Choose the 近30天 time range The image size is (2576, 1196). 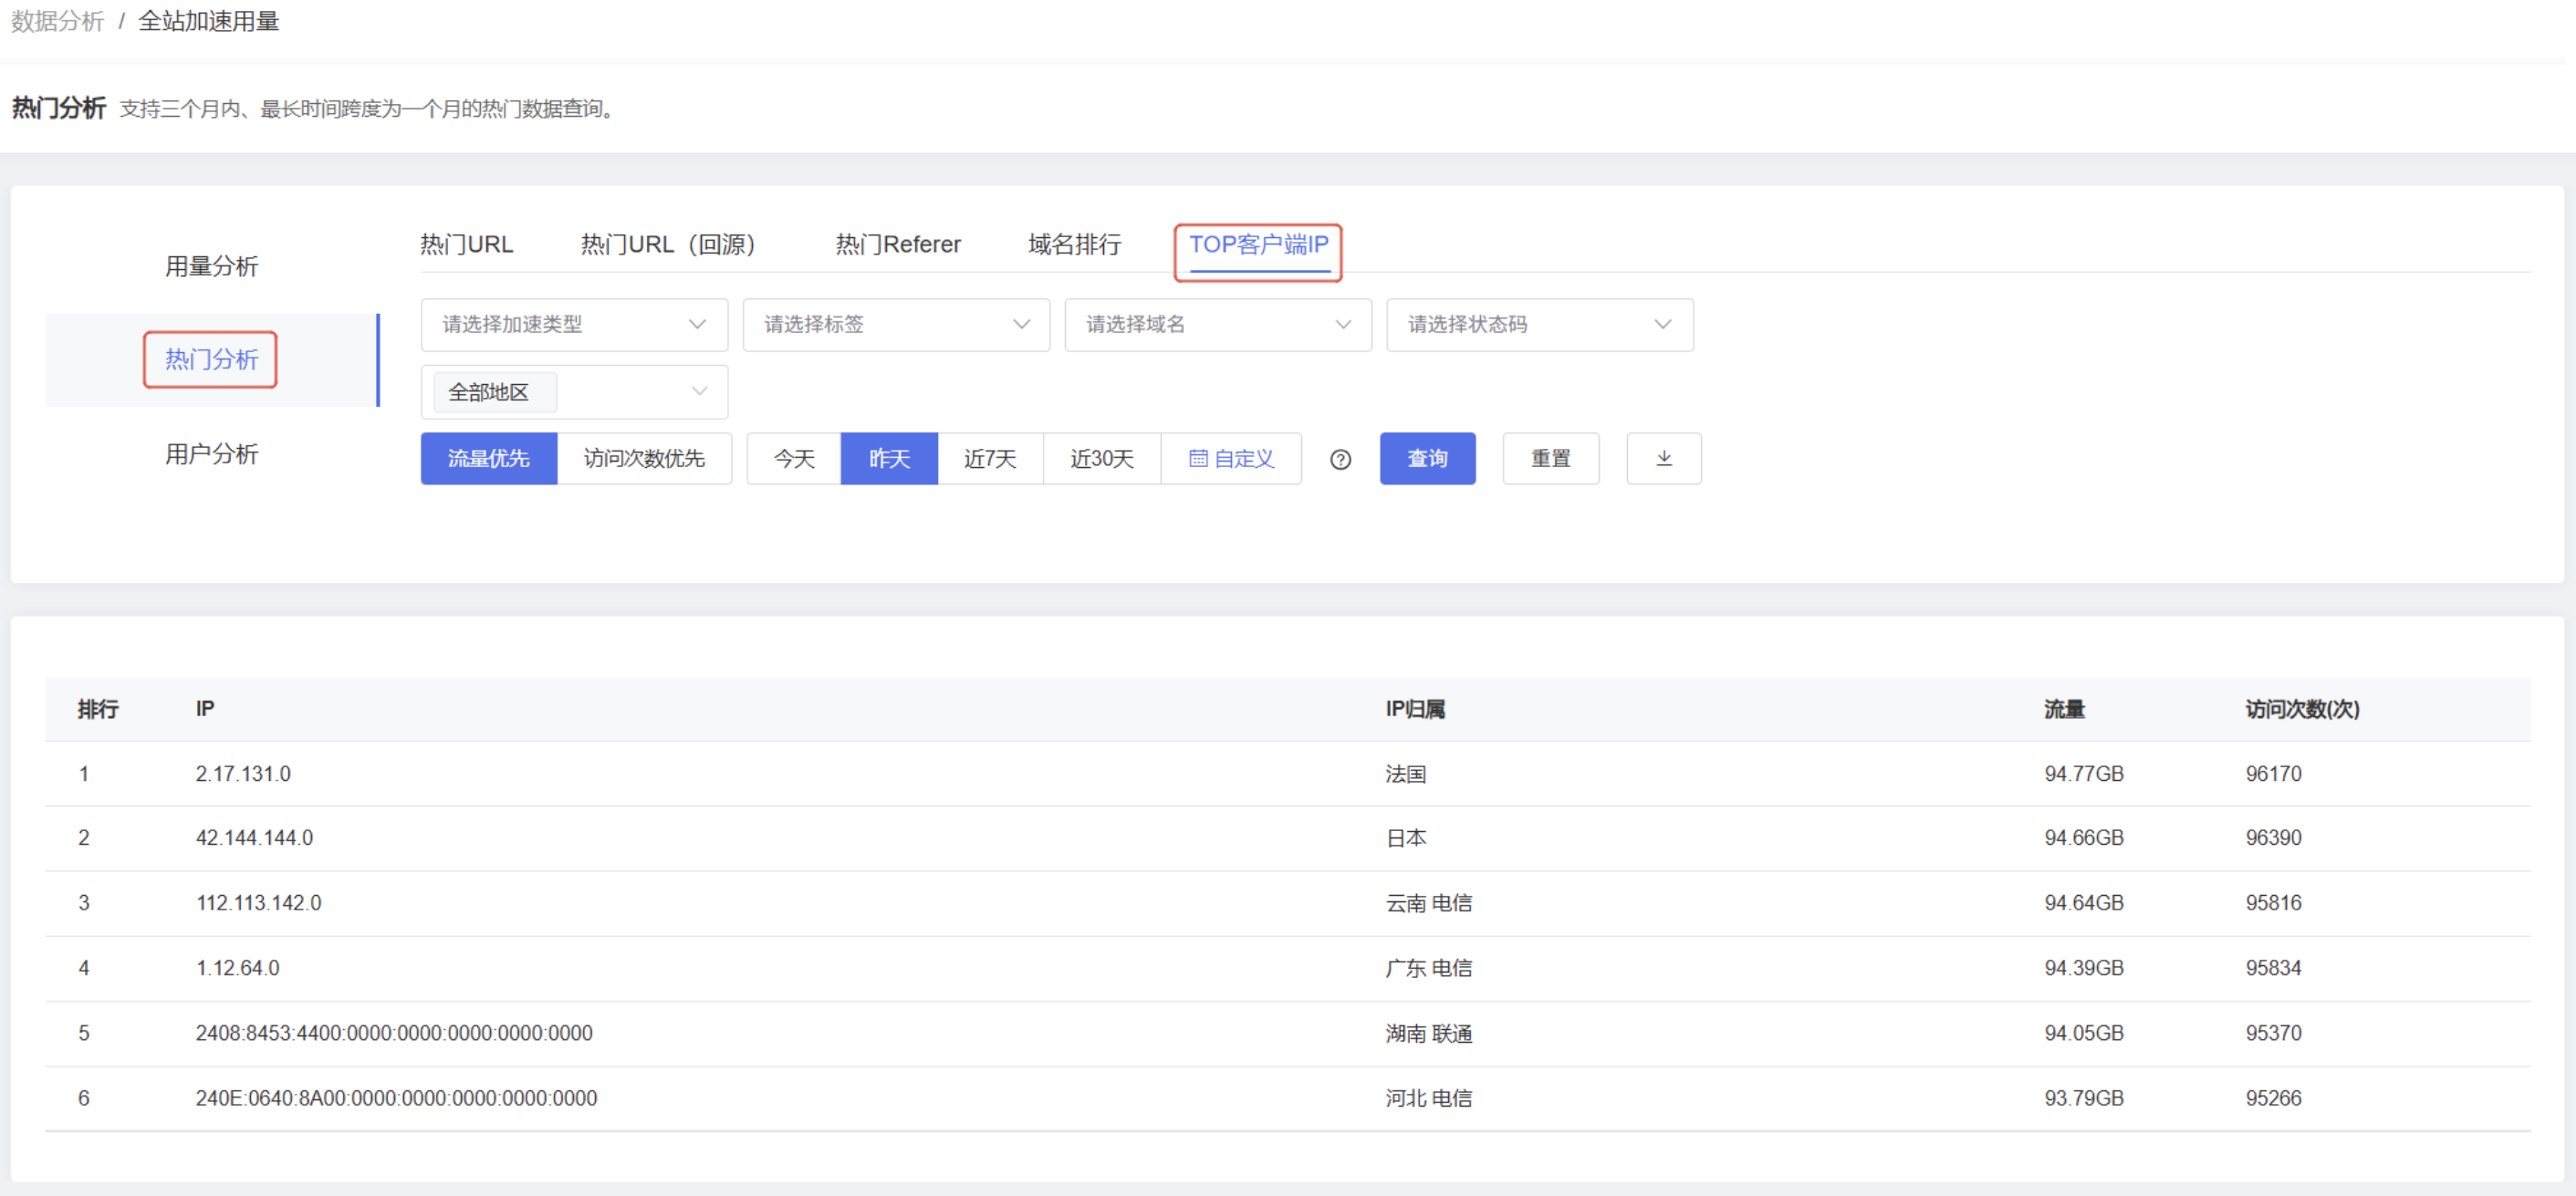[1101, 458]
